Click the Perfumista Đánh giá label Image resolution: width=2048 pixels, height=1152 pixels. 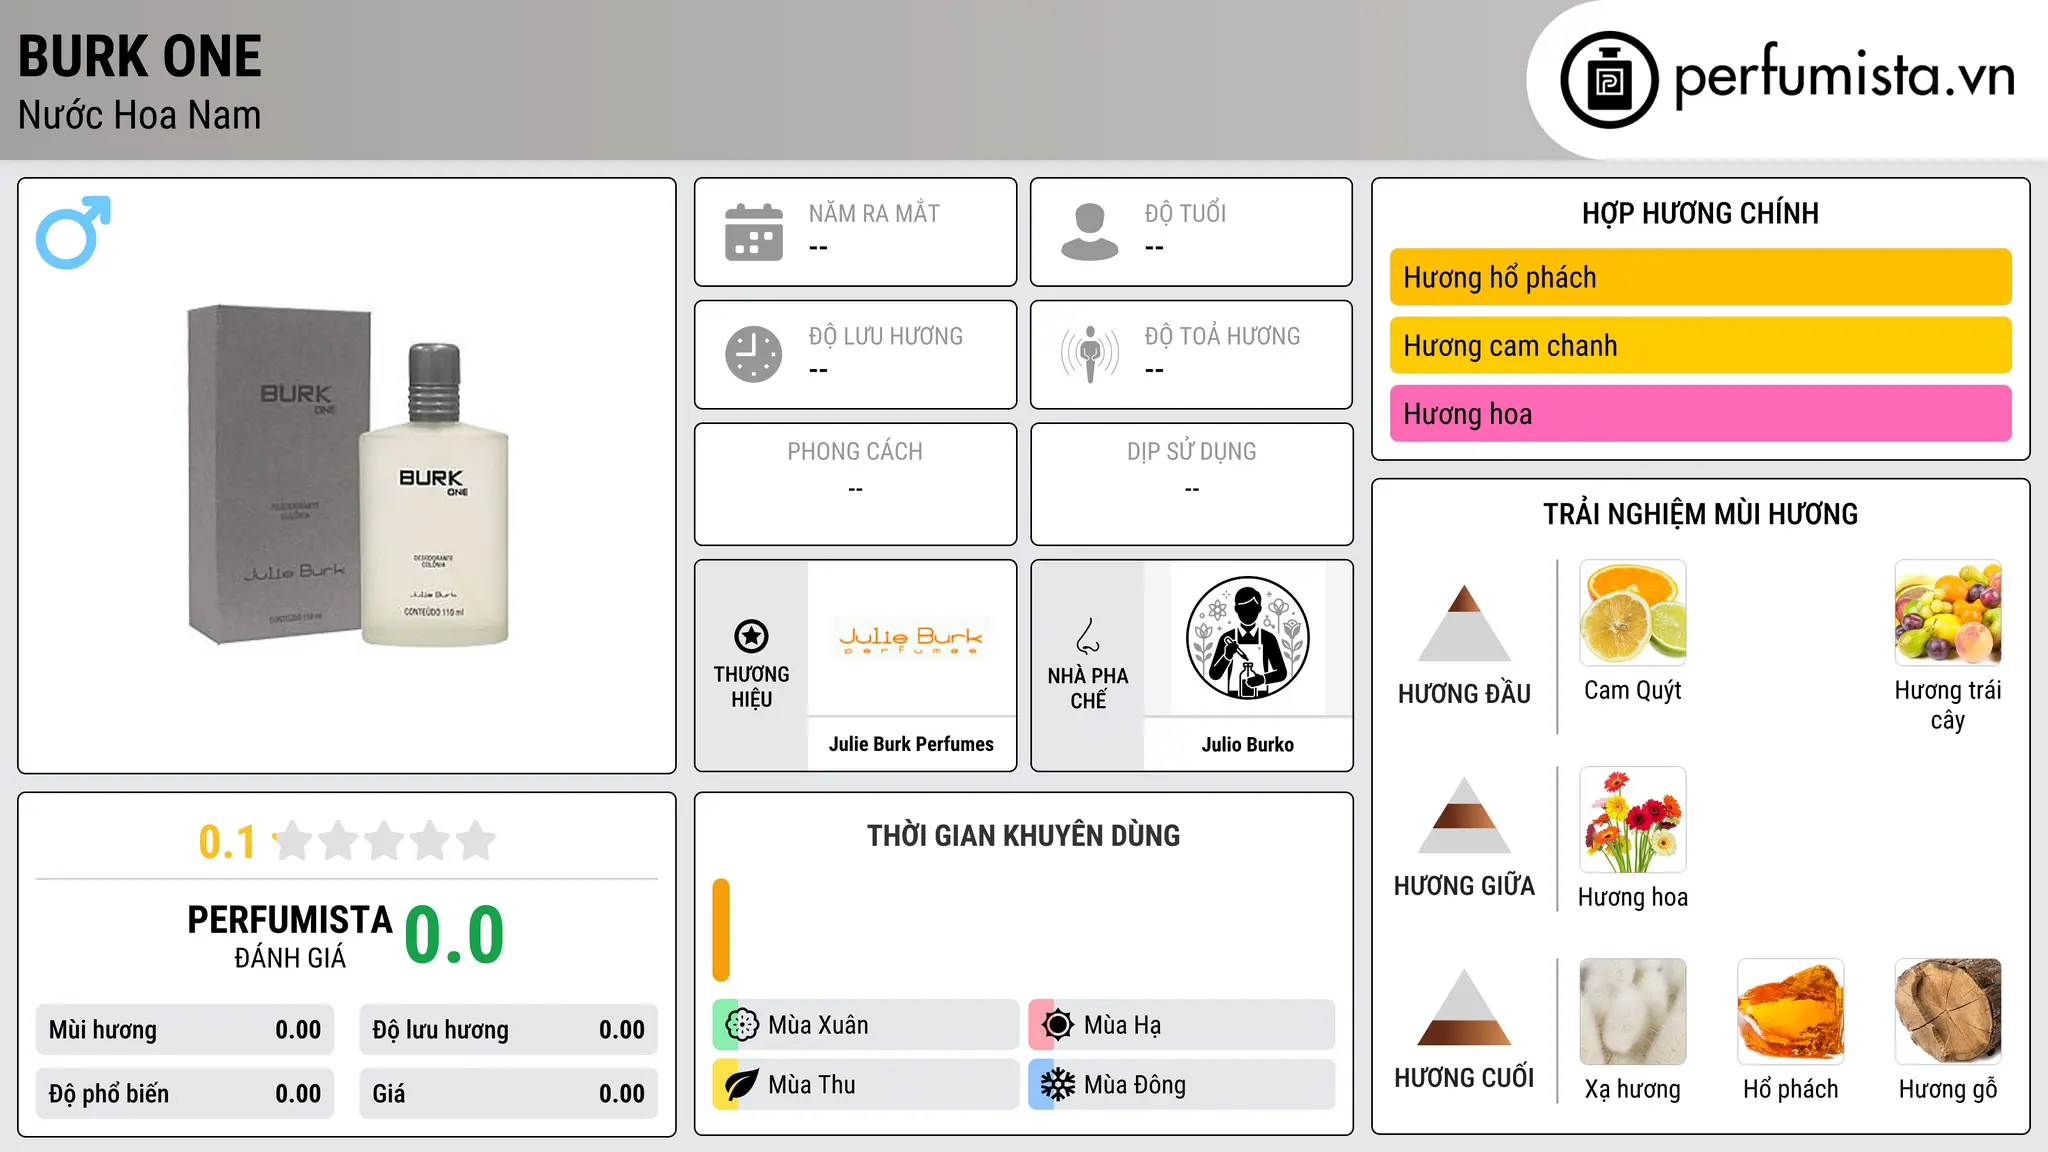coord(290,936)
